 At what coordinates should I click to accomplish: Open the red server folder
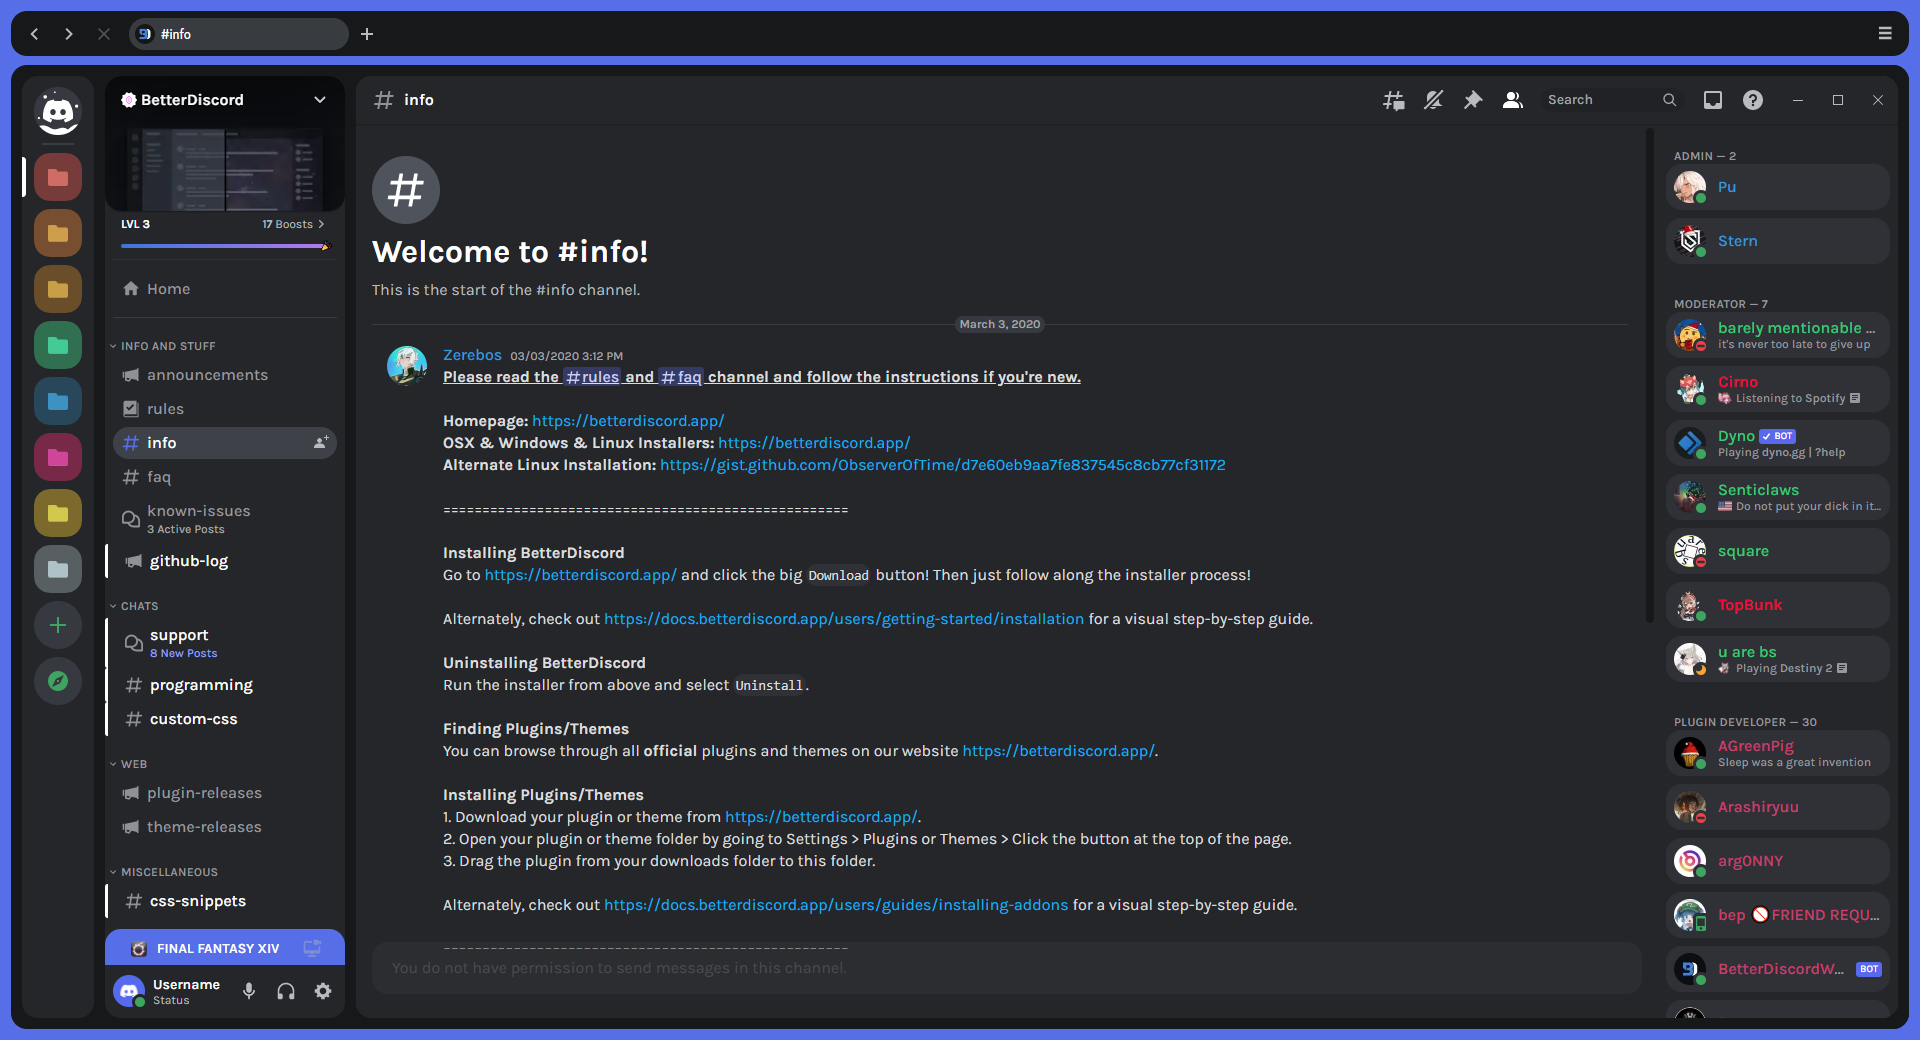(x=58, y=177)
